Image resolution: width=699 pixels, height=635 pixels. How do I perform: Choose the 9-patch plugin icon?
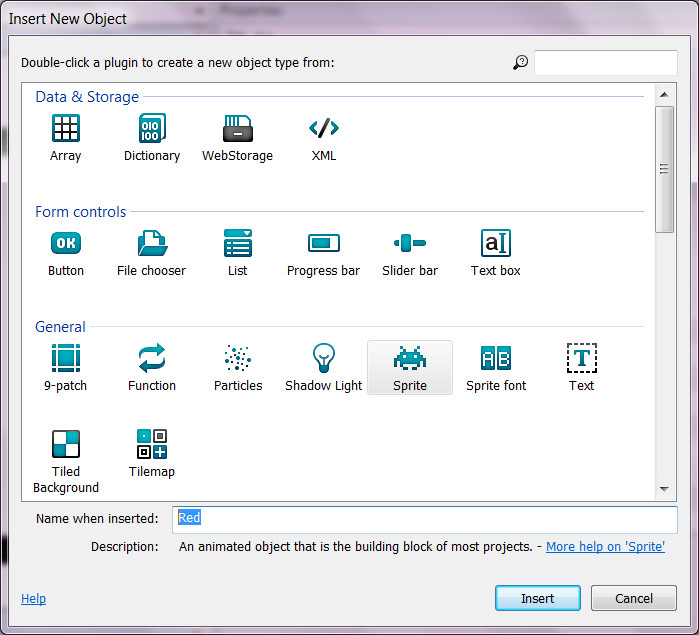66,359
